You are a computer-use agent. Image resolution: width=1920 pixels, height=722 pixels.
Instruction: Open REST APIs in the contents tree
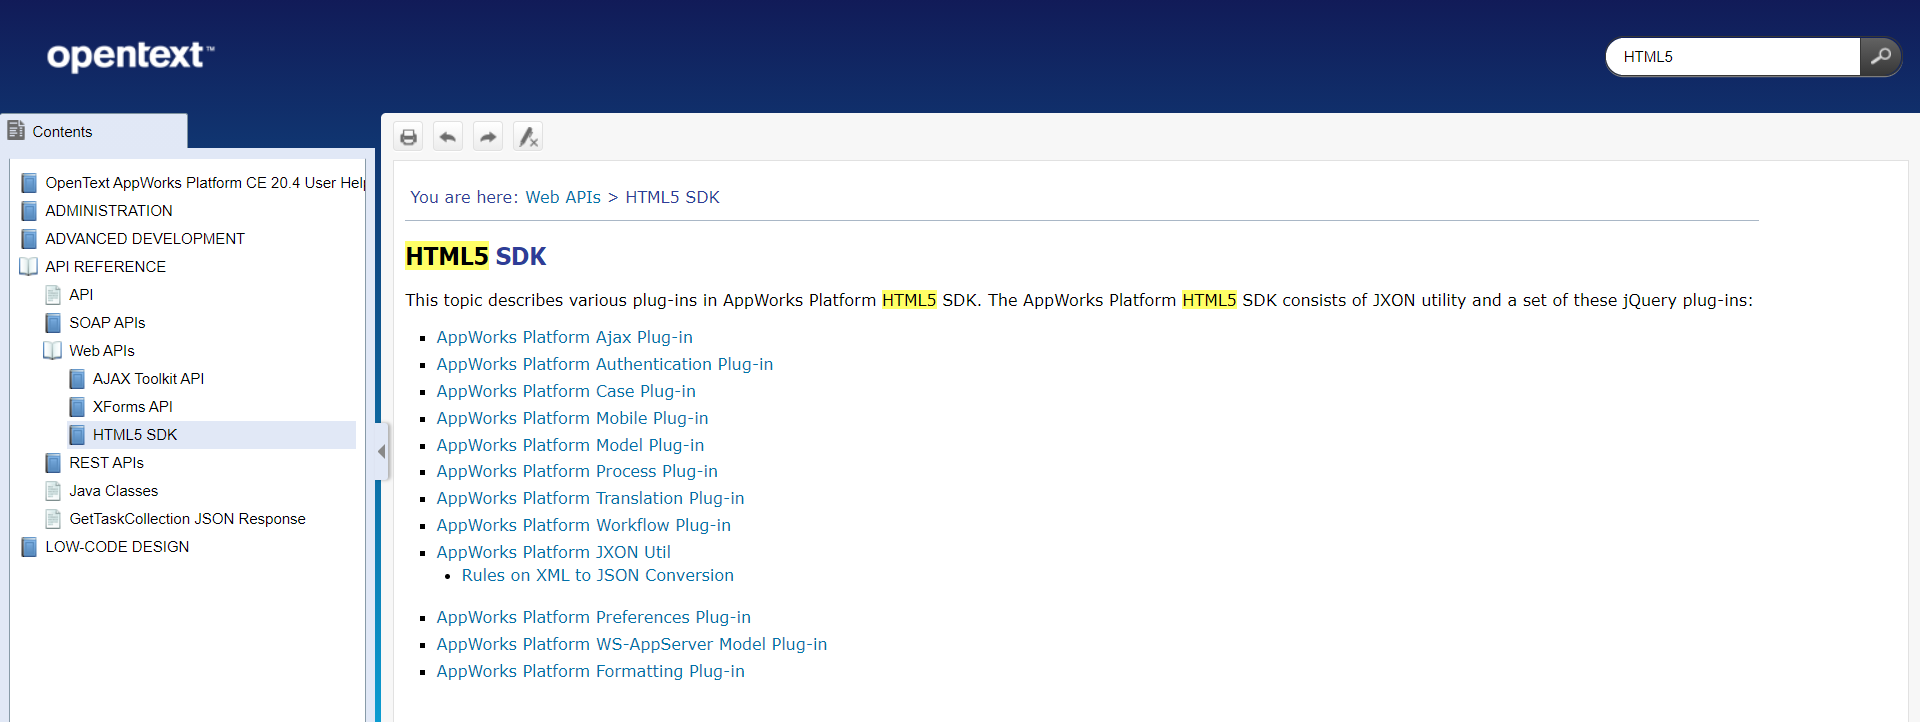[x=106, y=463]
